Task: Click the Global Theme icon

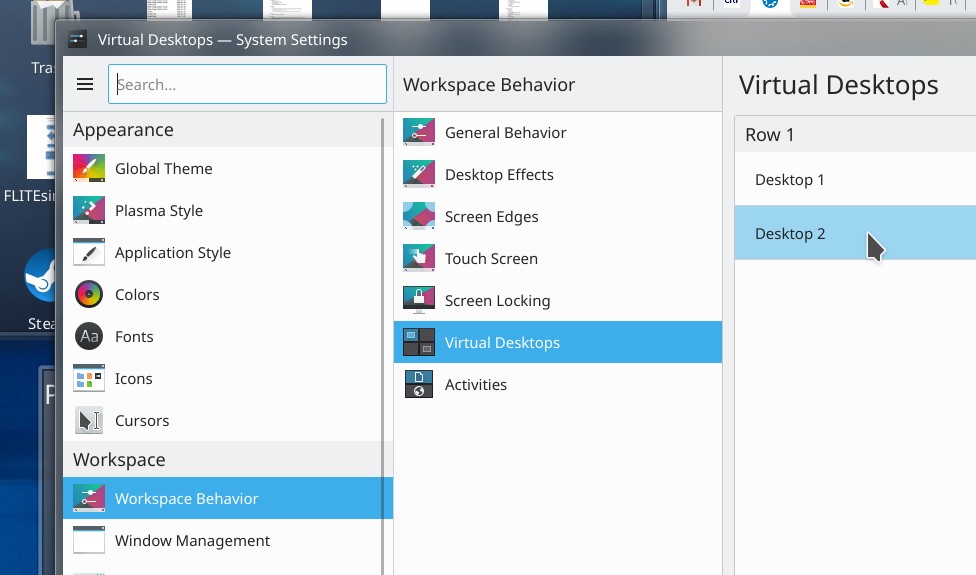Action: pos(89,168)
